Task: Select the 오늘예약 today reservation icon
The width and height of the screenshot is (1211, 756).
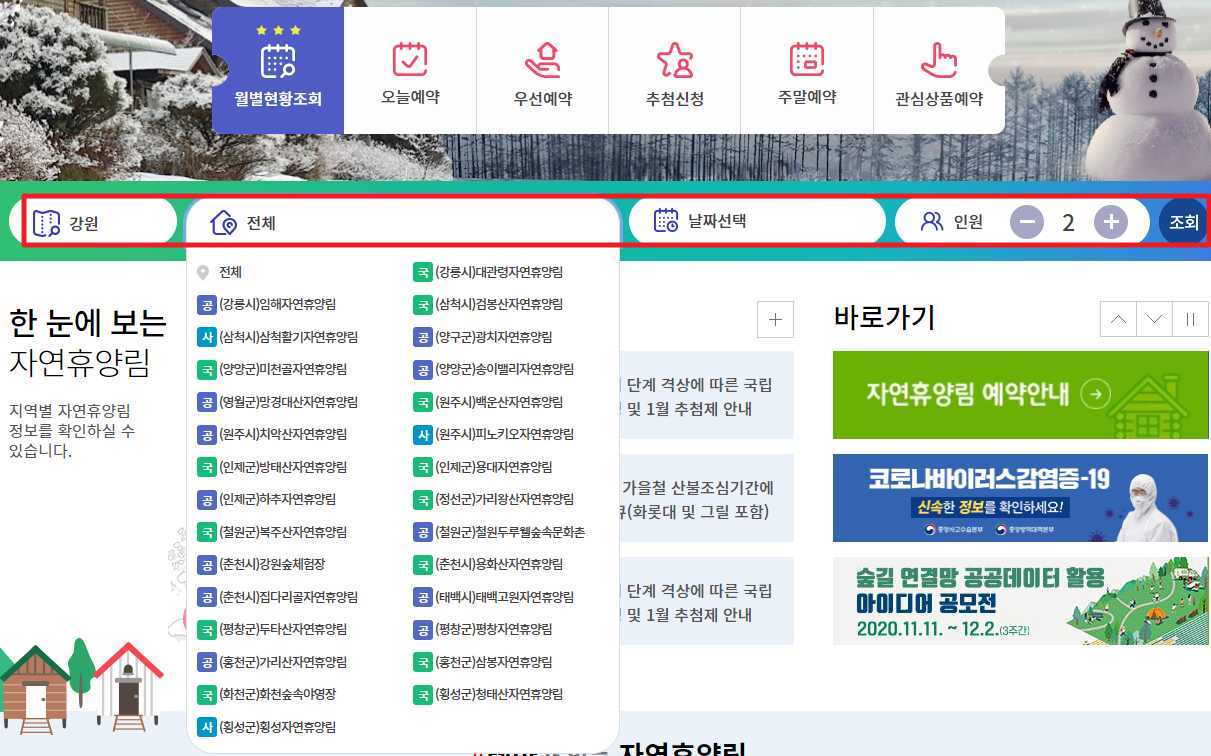Action: point(409,69)
